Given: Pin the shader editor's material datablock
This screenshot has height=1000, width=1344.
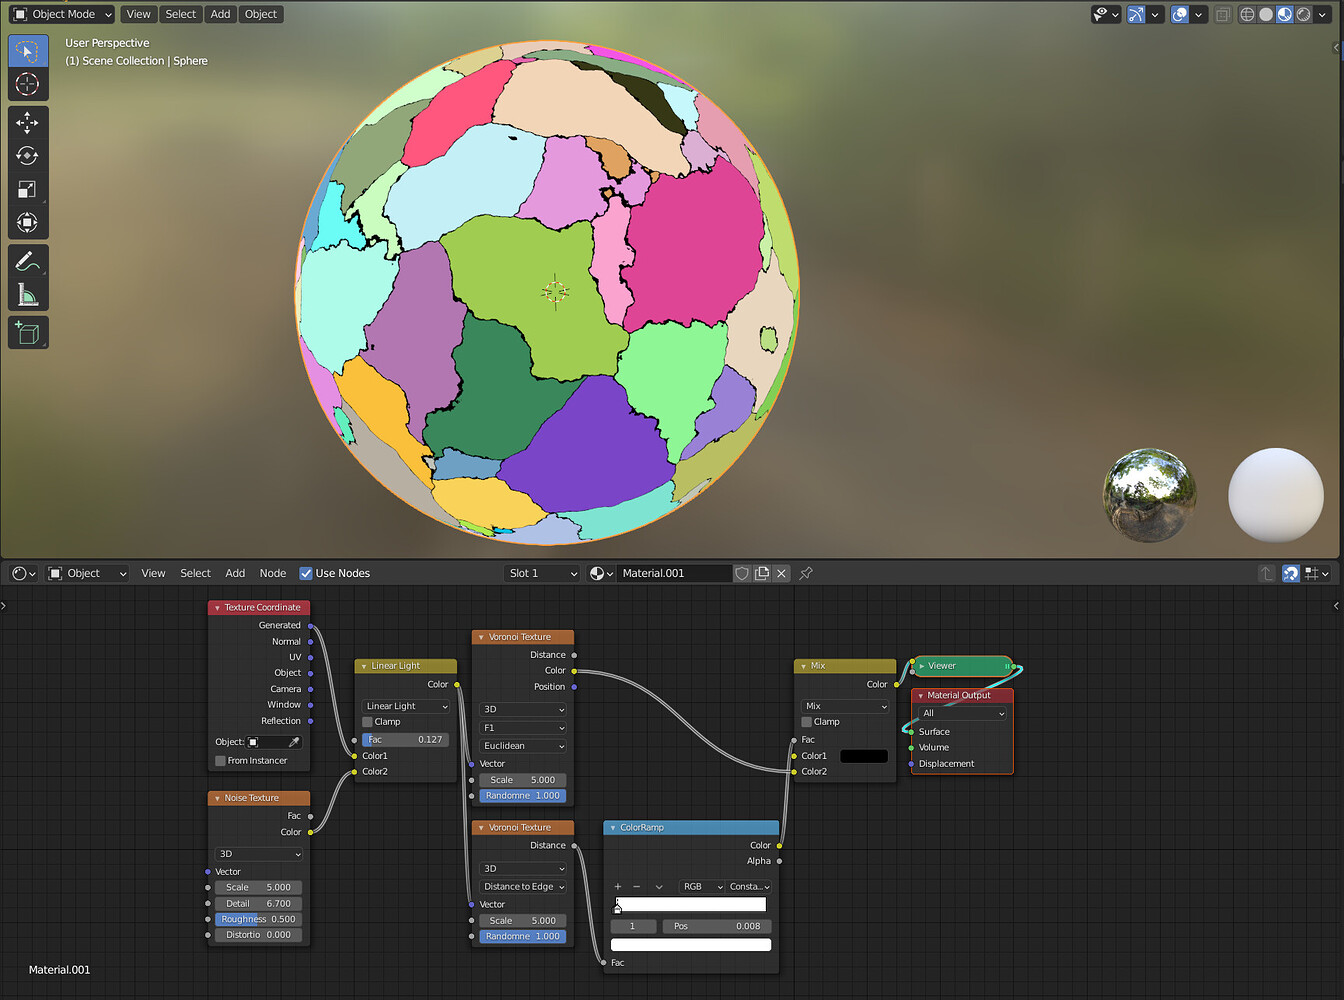Looking at the screenshot, I should pos(806,573).
